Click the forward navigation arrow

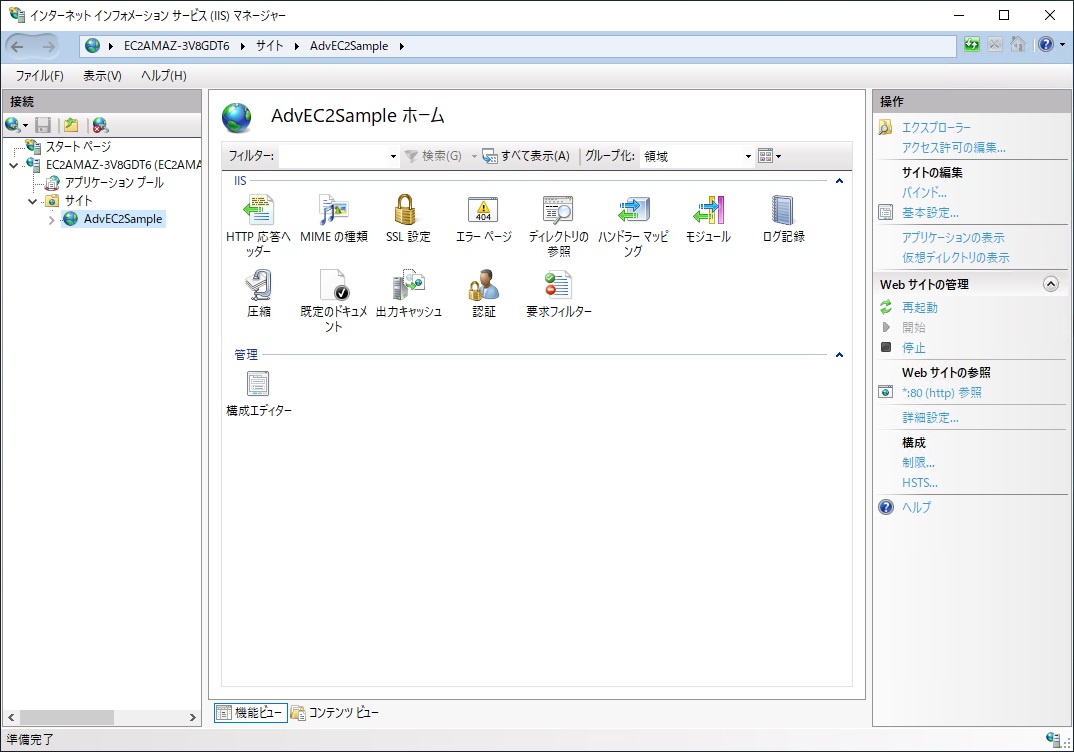[x=48, y=46]
